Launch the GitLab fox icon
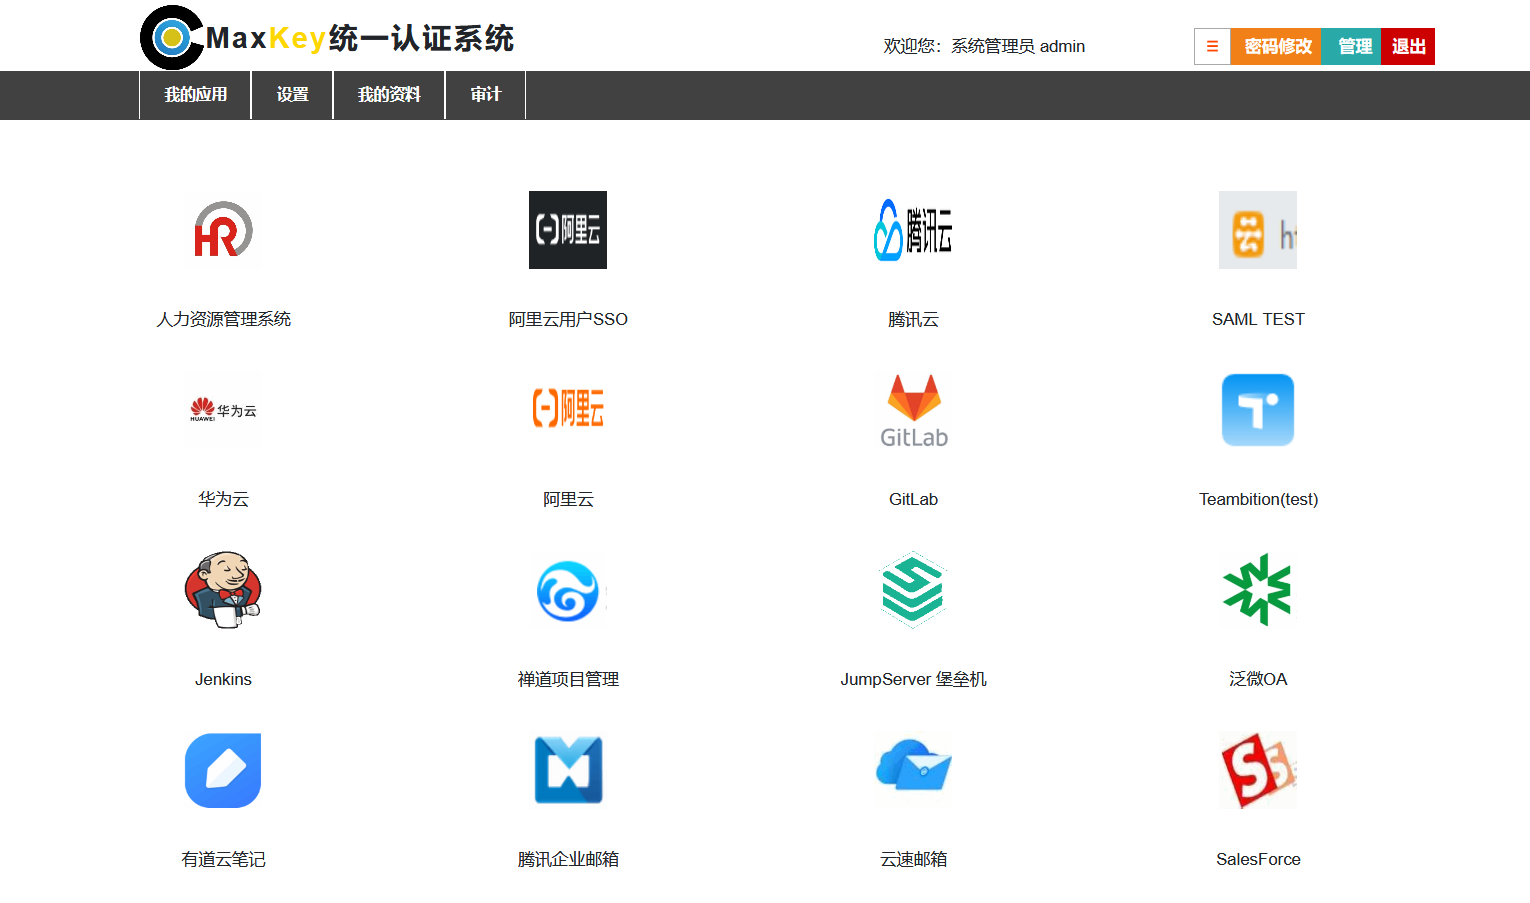1530x903 pixels. click(913, 410)
